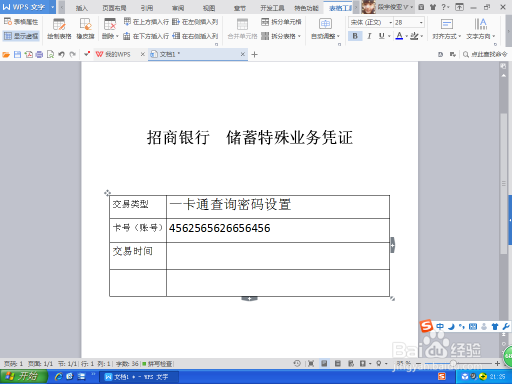The height and width of the screenshot is (384, 512).
Task: Click the zoom in plus button
Action: pos(497,363)
